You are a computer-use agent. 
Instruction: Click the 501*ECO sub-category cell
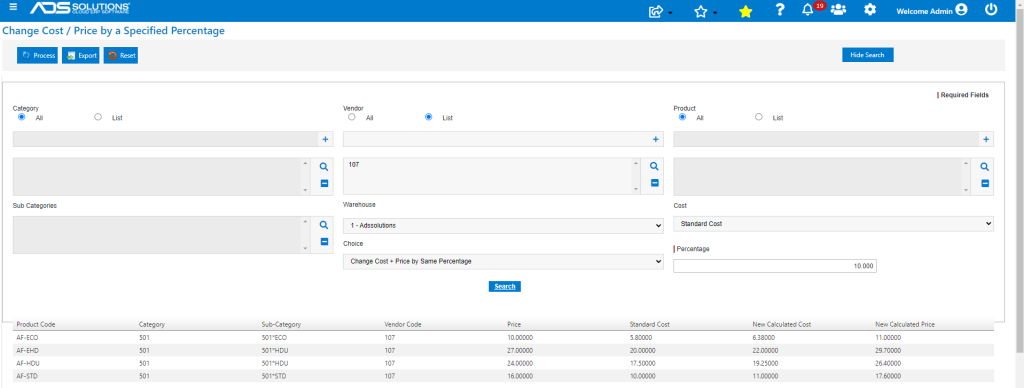click(274, 338)
